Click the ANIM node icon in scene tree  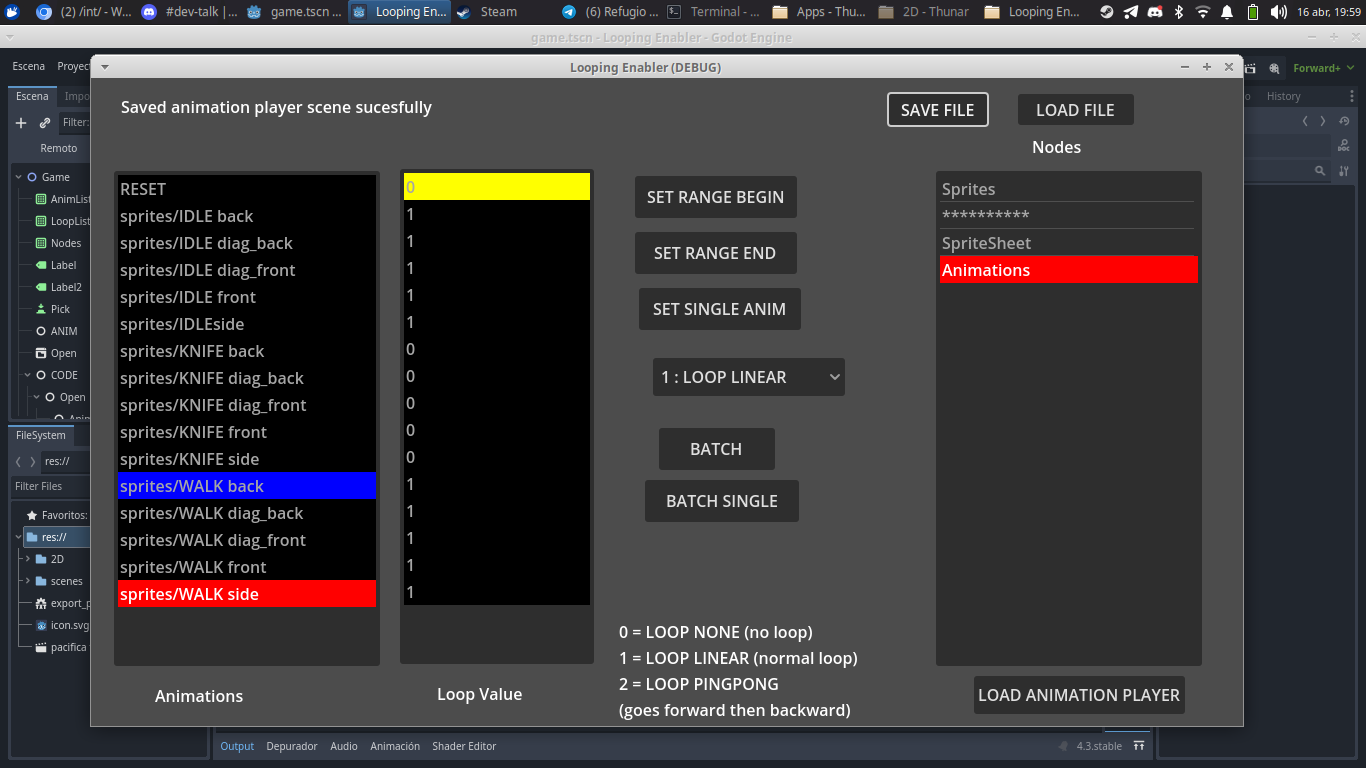click(41, 331)
